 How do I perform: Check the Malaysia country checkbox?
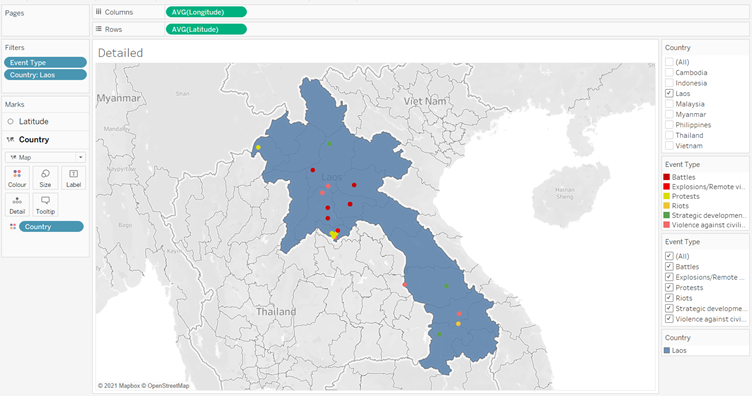pos(669,104)
